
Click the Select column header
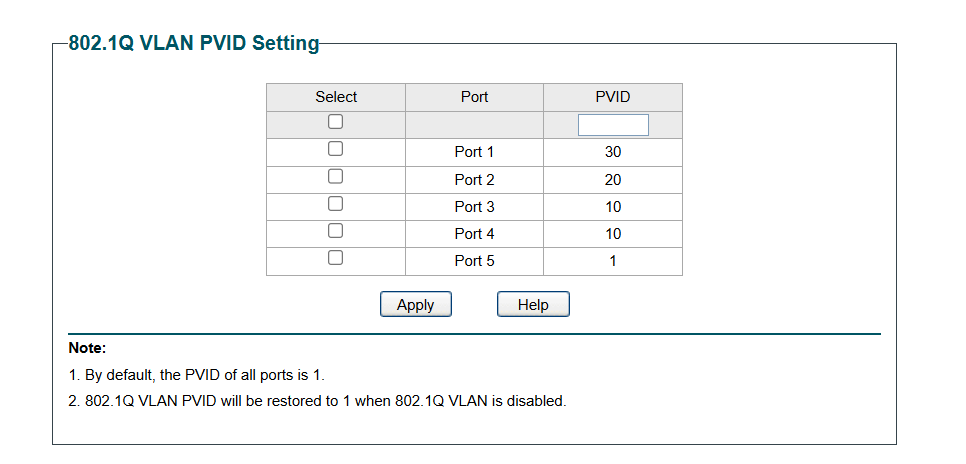[336, 97]
